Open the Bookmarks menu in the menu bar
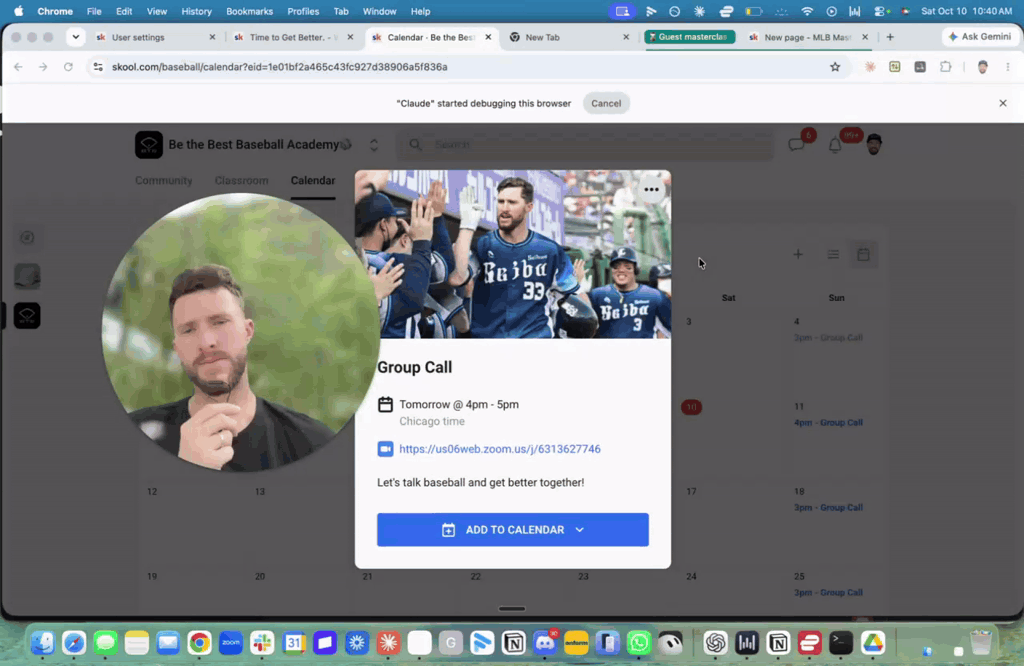This screenshot has height=666, width=1024. click(x=249, y=11)
